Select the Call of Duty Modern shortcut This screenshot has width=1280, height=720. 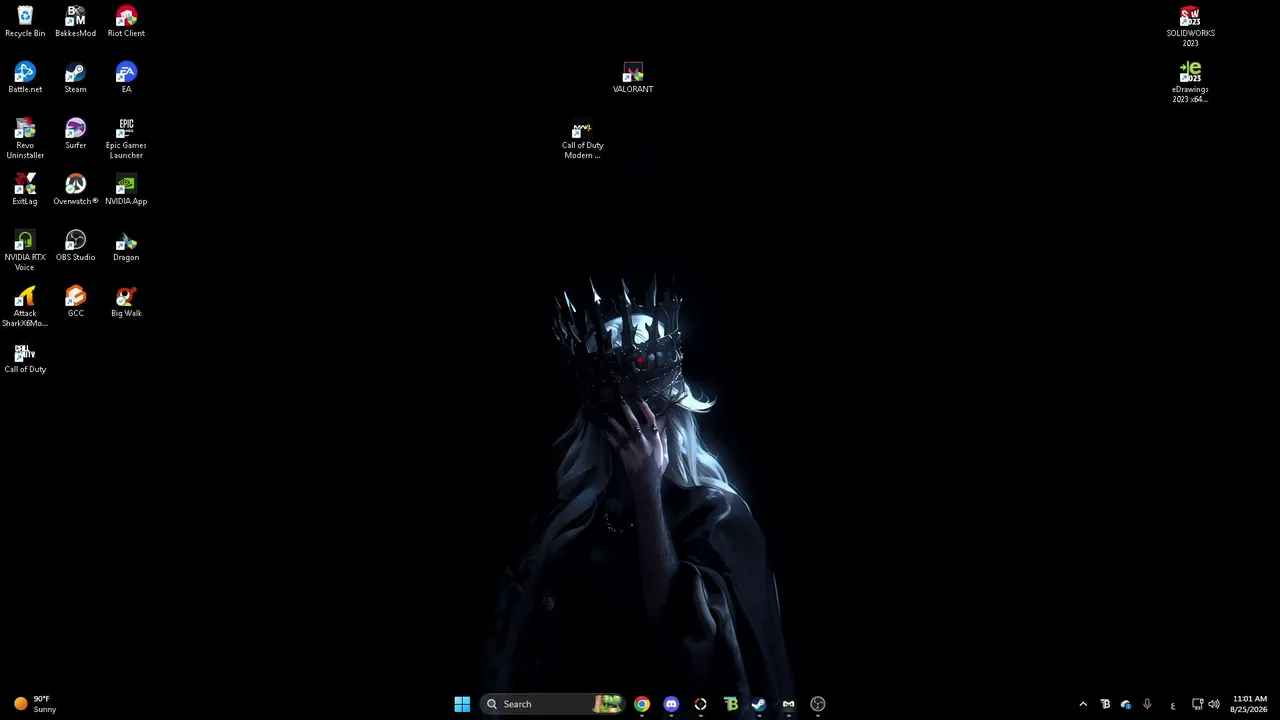(582, 139)
